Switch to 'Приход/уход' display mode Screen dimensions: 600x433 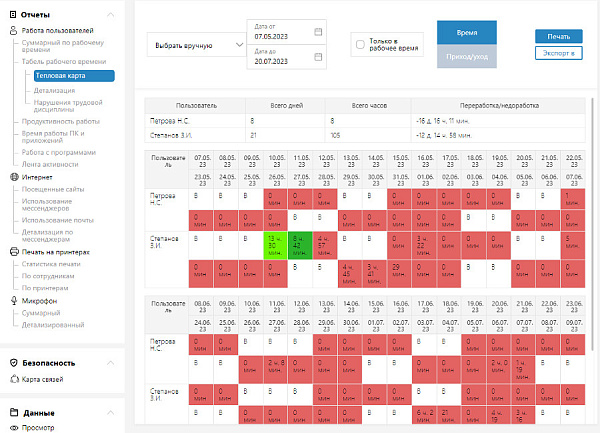coord(467,57)
